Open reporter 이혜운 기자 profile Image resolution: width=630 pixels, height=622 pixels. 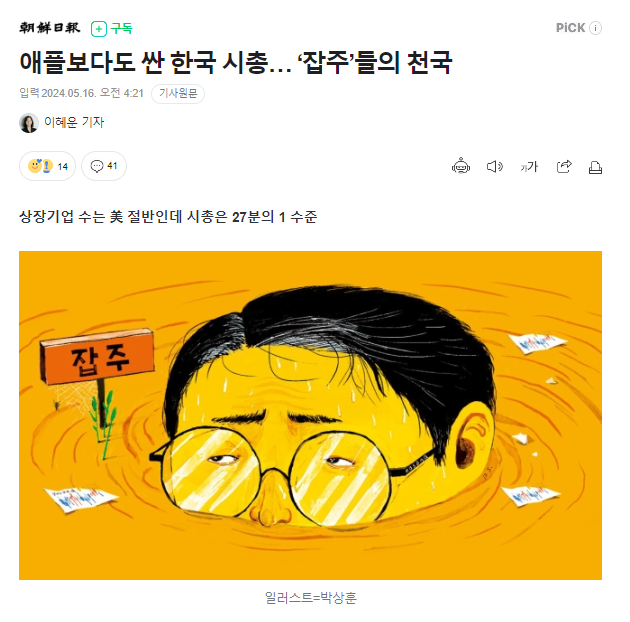(x=74, y=122)
